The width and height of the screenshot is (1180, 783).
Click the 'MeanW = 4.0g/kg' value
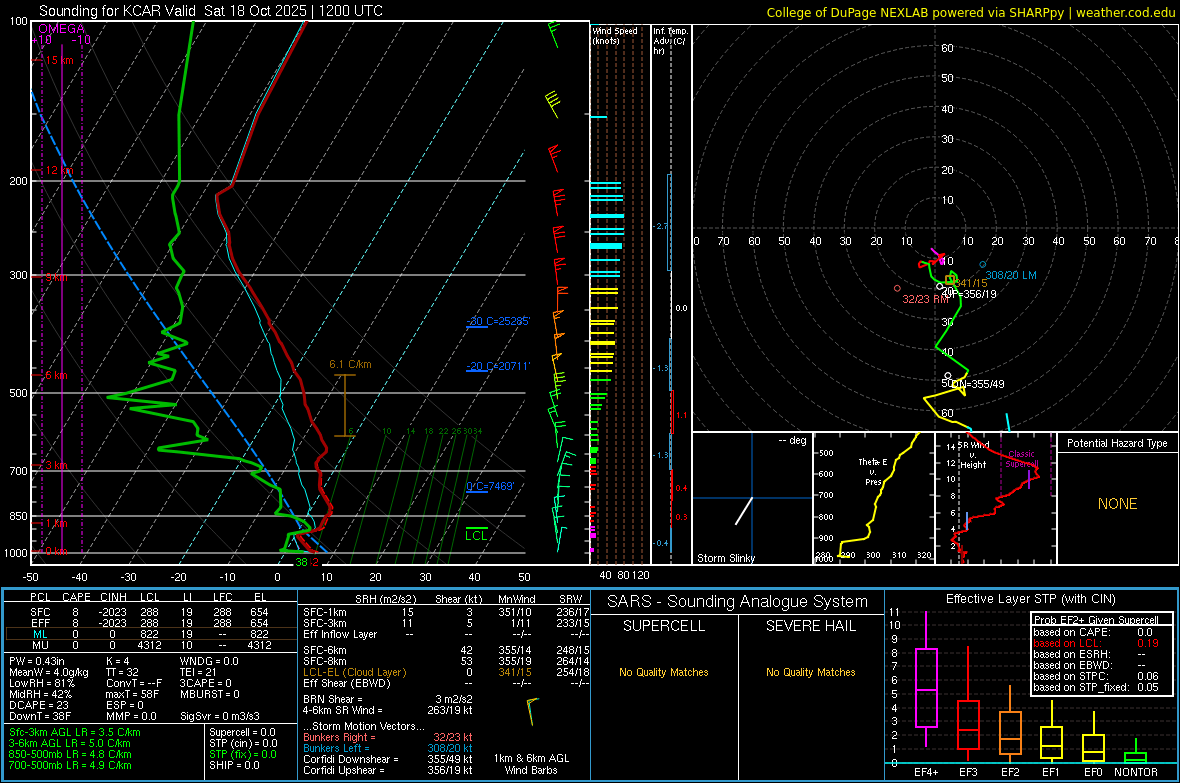(x=49, y=672)
